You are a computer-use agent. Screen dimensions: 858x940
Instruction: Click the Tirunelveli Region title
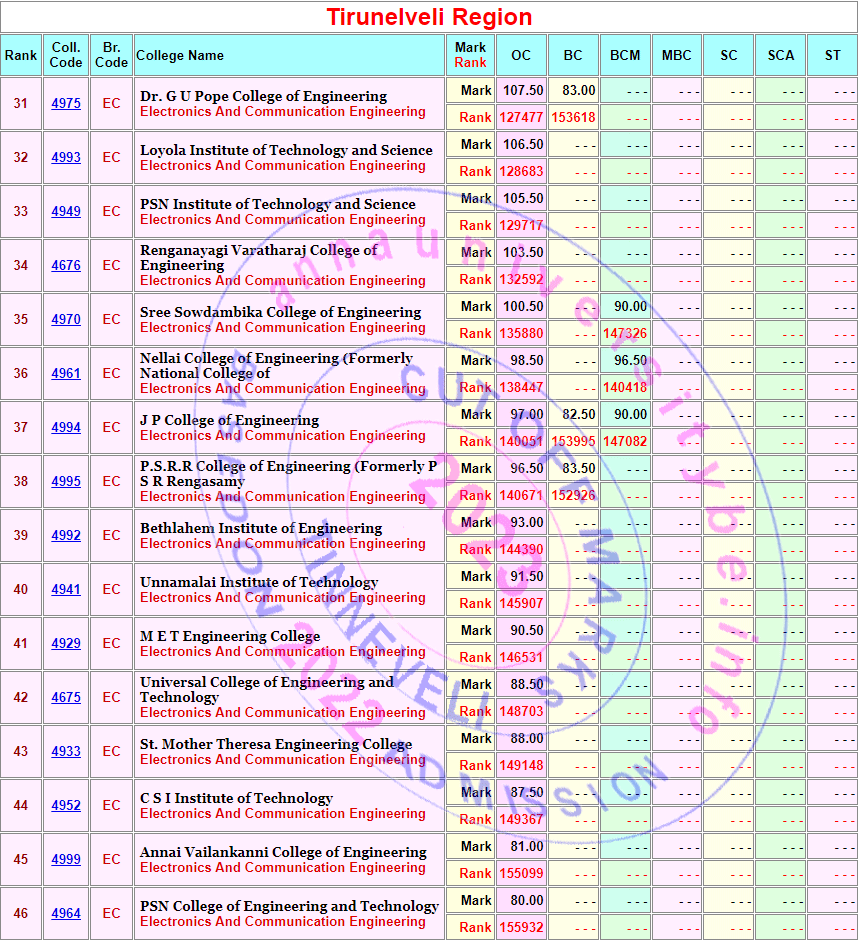(429, 17)
